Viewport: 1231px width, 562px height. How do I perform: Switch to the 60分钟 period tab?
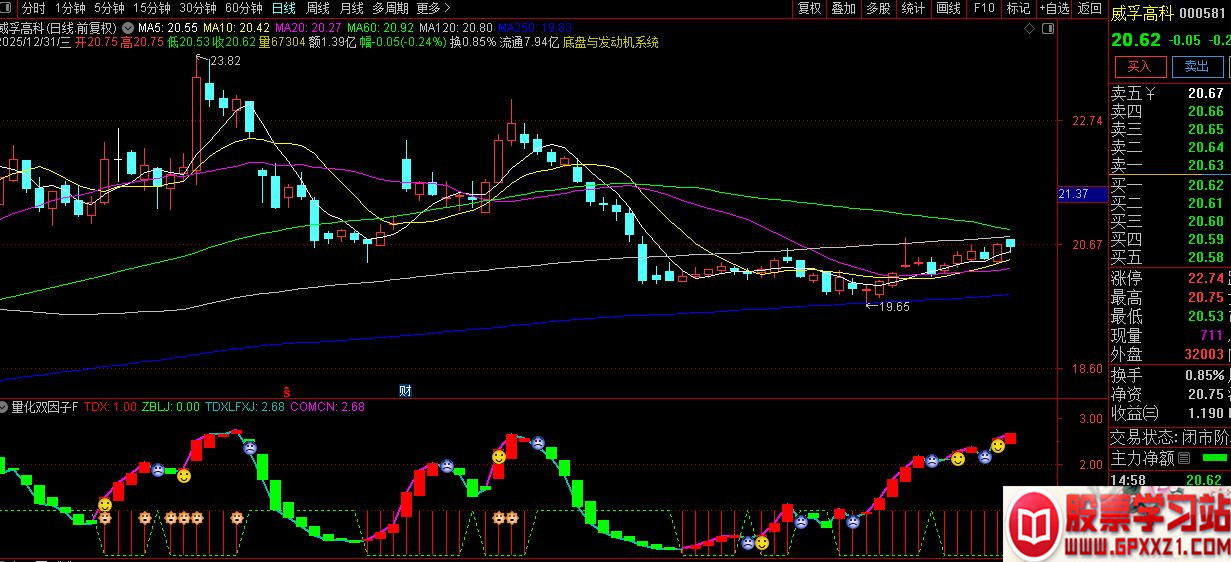tap(243, 8)
